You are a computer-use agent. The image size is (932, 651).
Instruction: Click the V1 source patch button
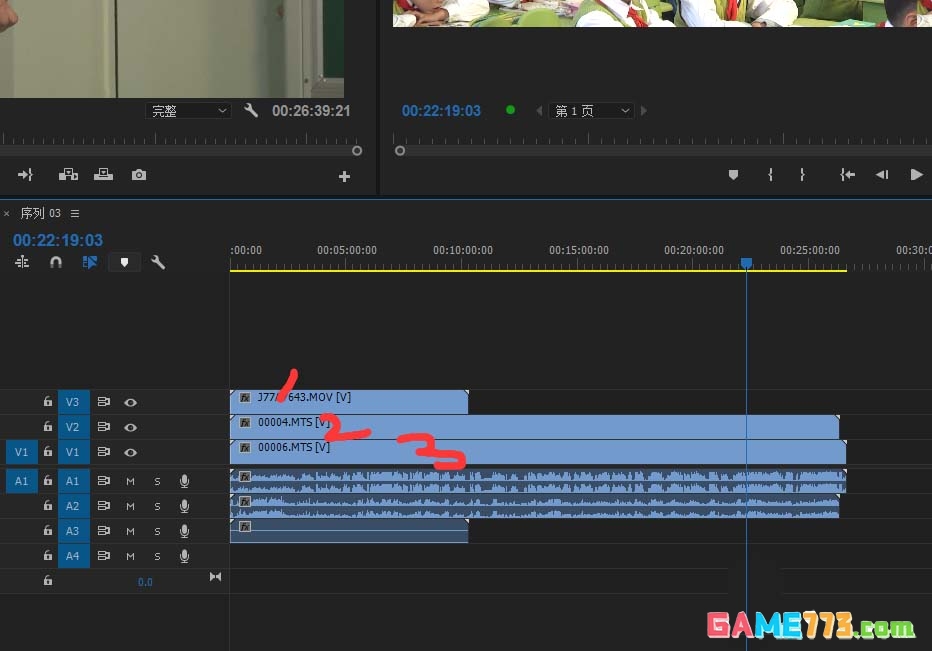[22, 452]
